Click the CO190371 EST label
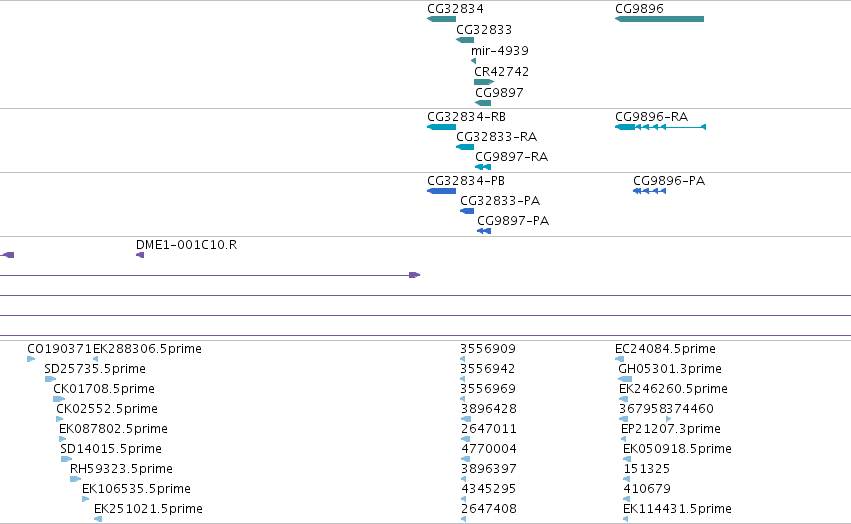Viewport: 851px width, 524px height. (x=60, y=349)
